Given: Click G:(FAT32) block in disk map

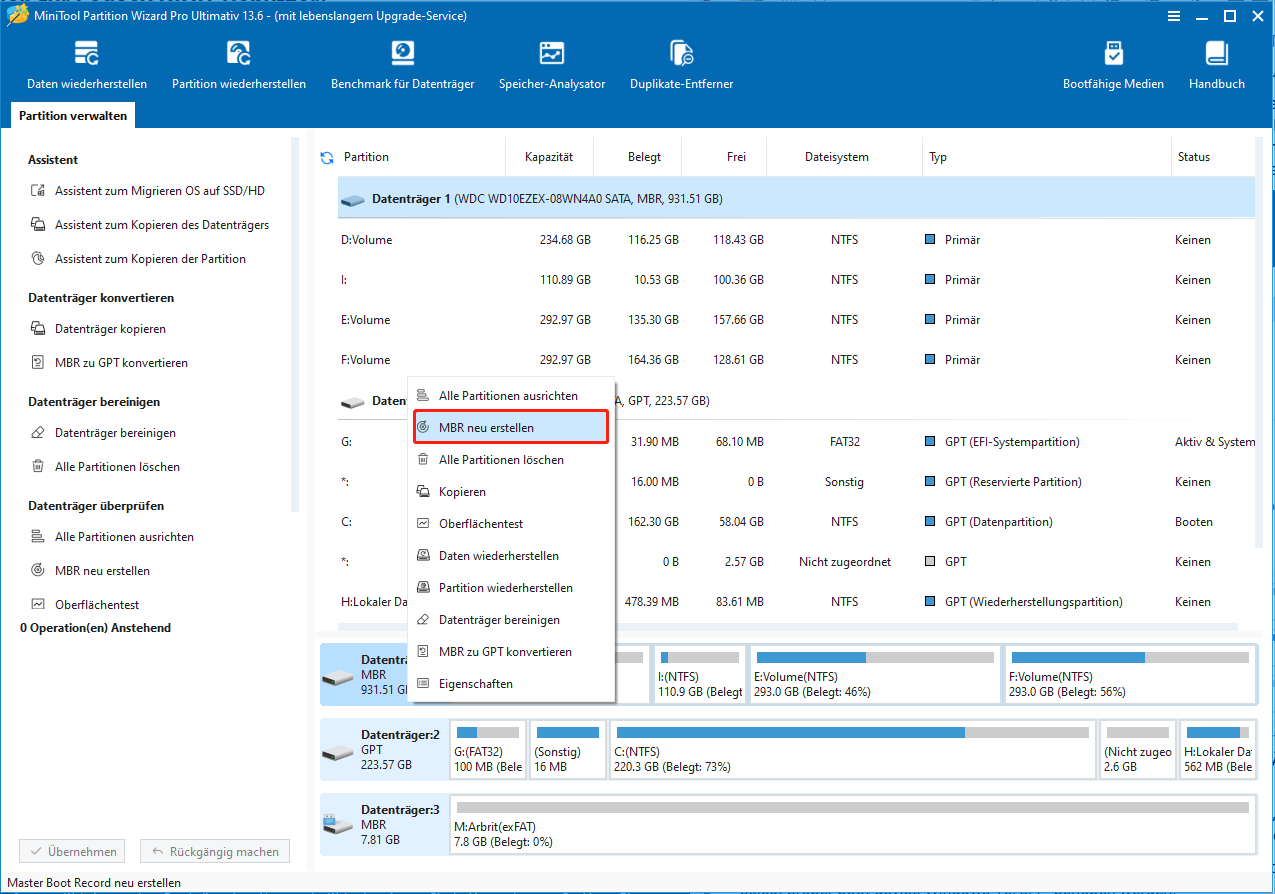Looking at the screenshot, I should click(489, 749).
